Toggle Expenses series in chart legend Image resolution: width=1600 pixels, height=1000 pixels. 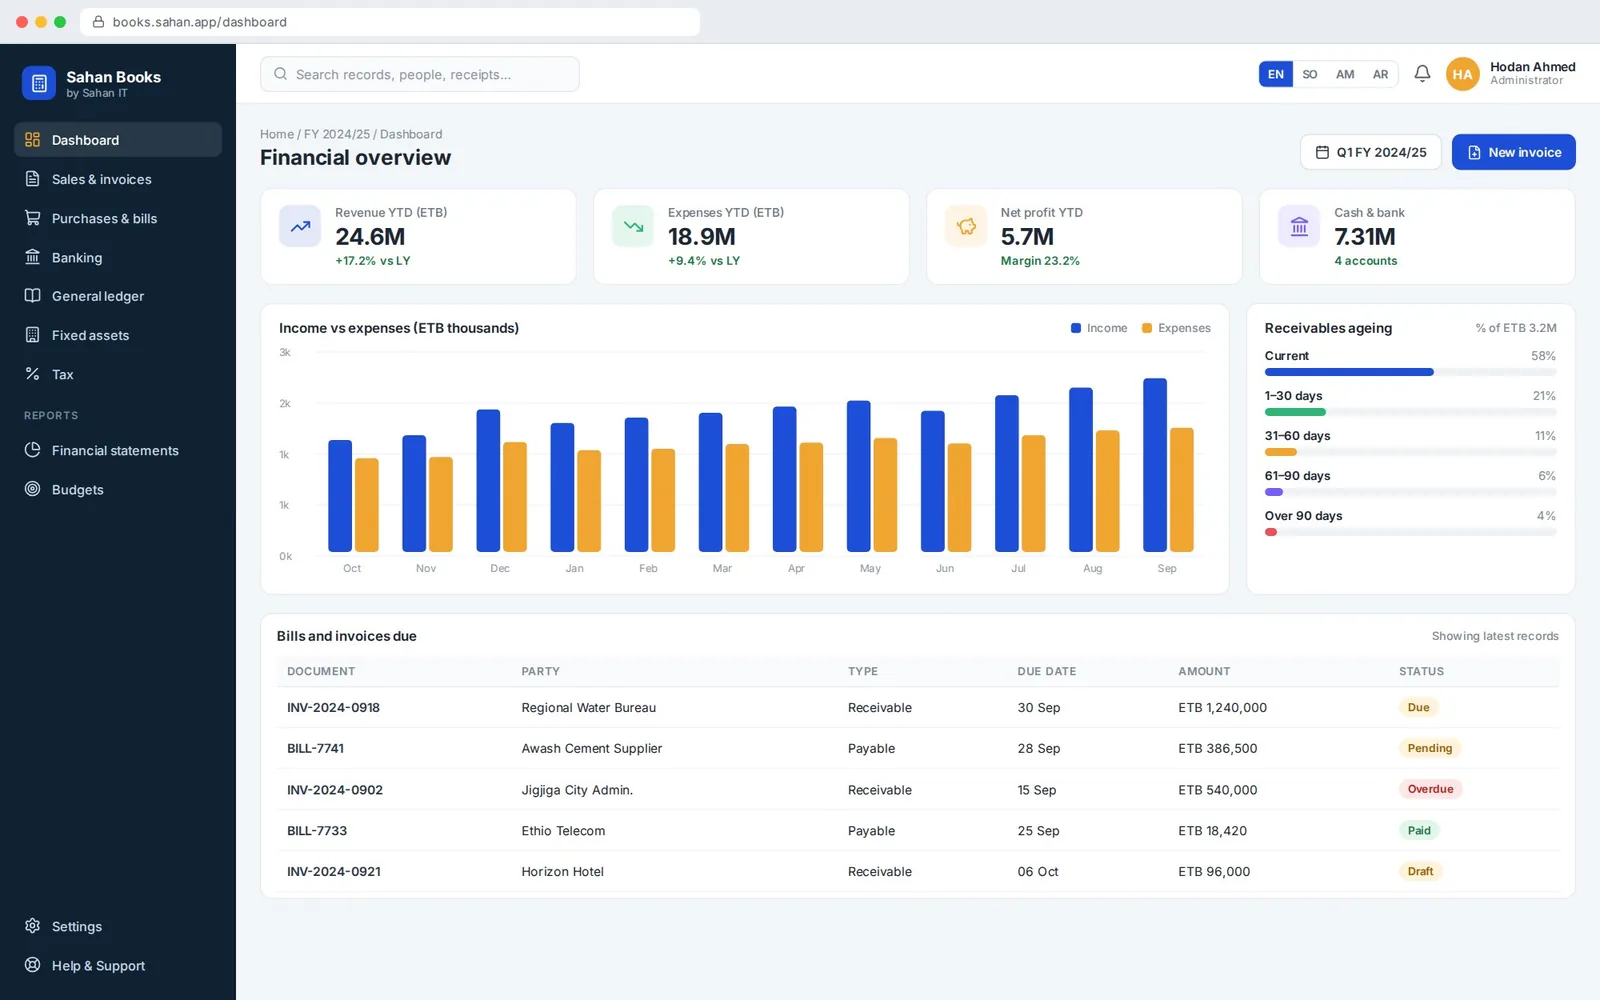click(1176, 328)
